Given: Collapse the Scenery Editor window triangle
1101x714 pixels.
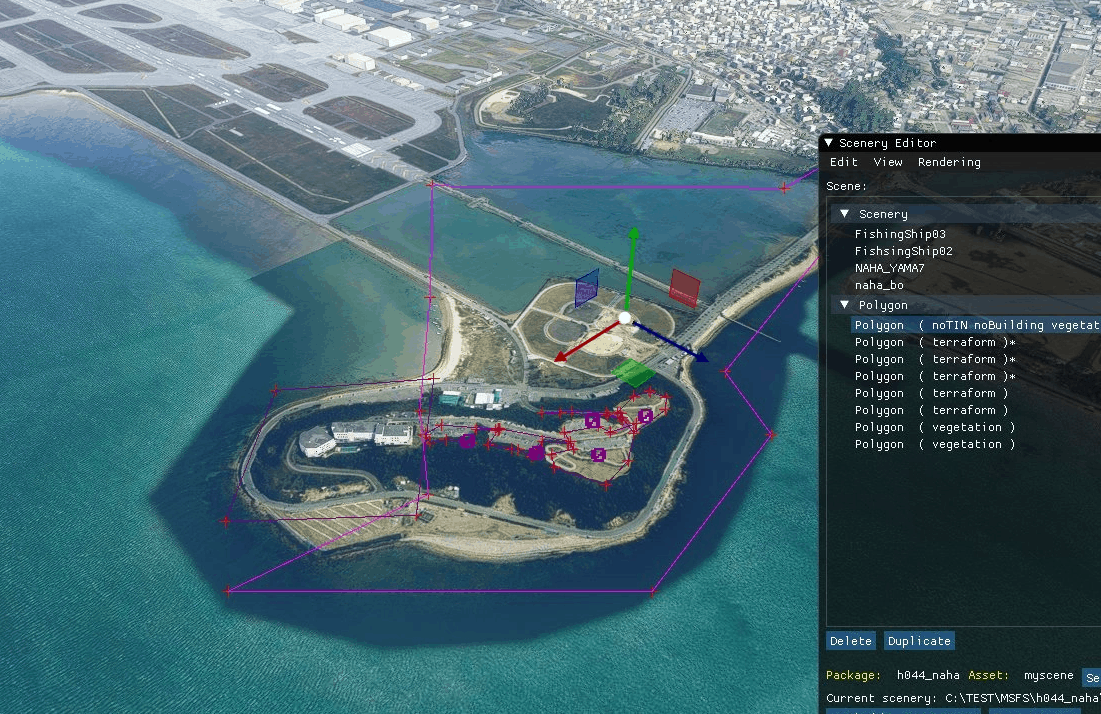Looking at the screenshot, I should [x=829, y=143].
